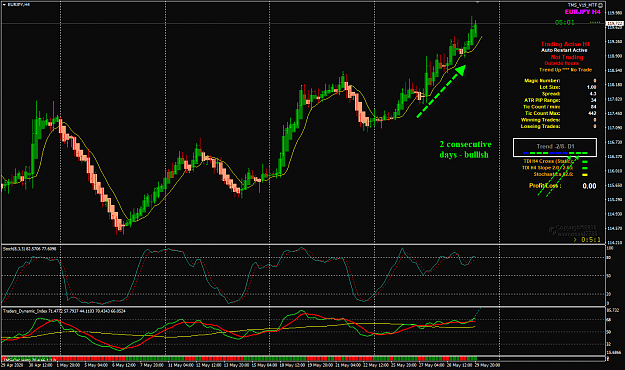Click the green 05:01 candle timer

coord(564,22)
